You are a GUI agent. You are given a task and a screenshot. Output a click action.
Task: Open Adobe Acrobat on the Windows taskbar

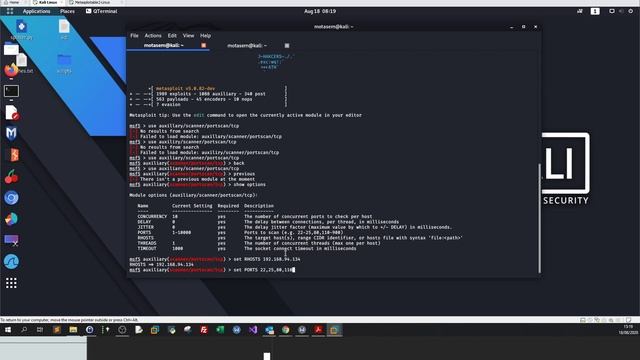click(318, 330)
